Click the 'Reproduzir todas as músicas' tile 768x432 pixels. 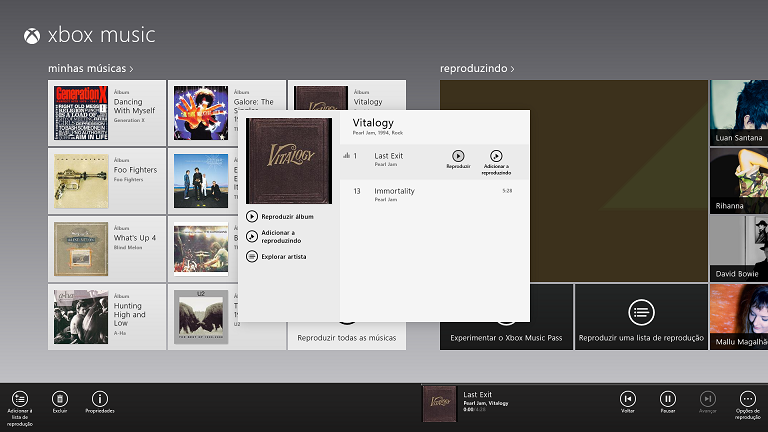pos(347,336)
